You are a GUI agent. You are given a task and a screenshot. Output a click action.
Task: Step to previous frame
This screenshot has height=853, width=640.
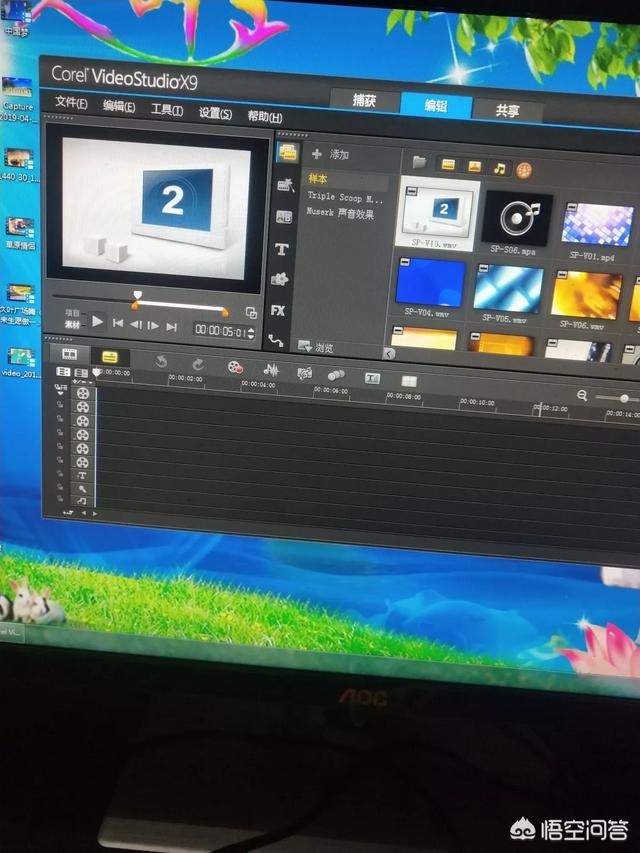click(136, 325)
